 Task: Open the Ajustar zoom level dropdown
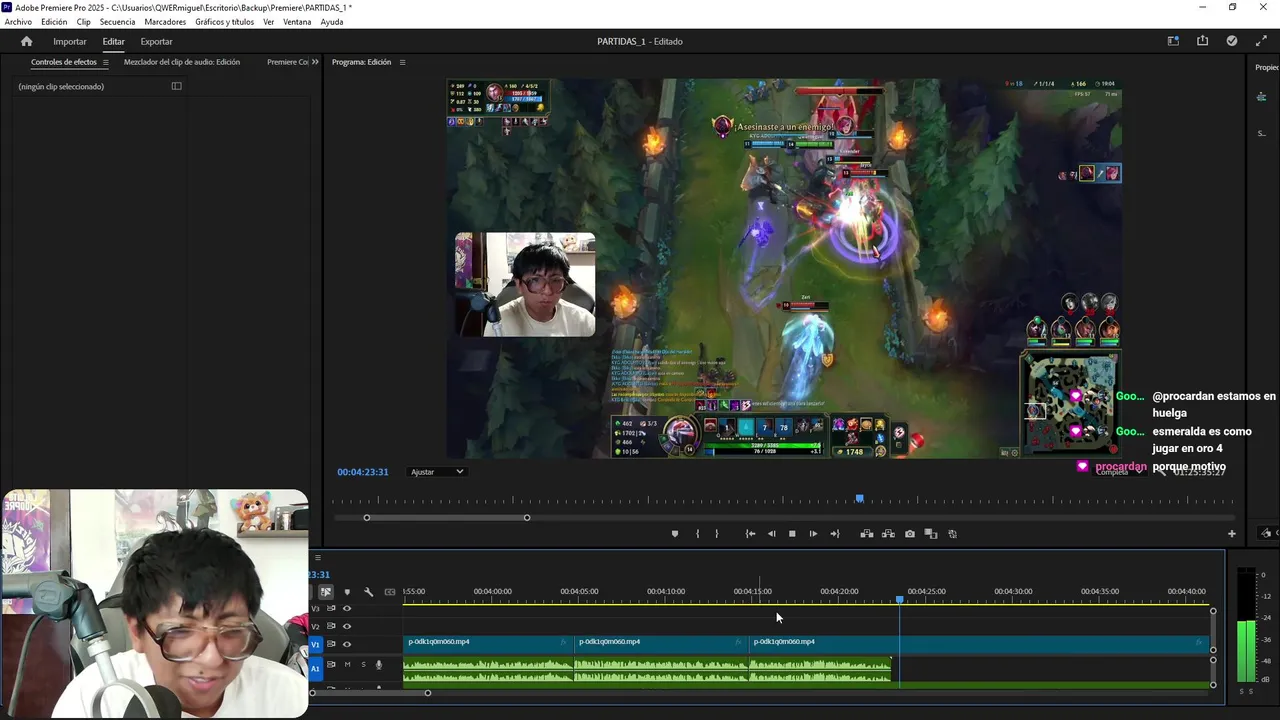tap(437, 472)
